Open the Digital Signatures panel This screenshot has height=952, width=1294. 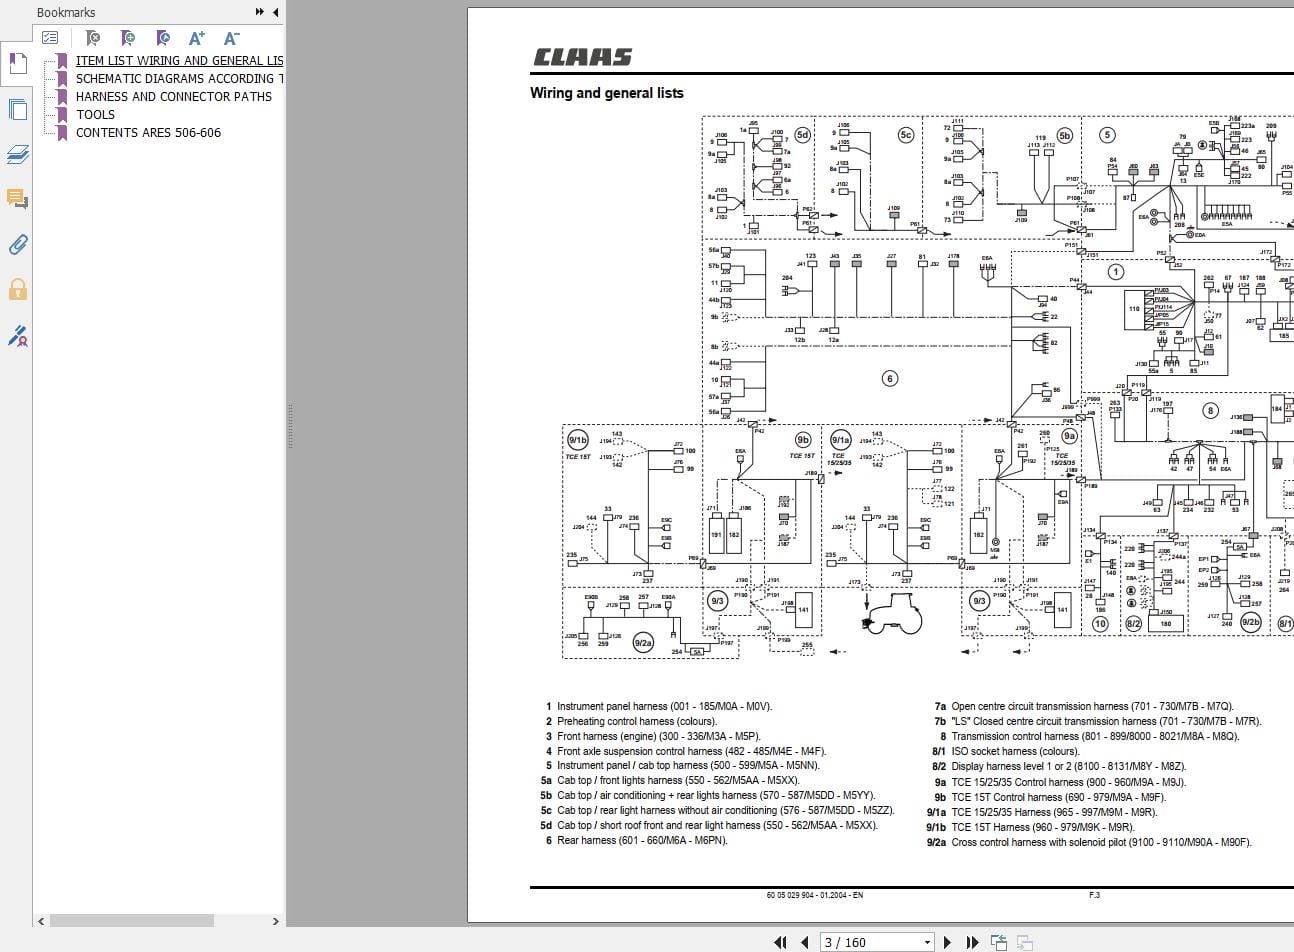17,334
